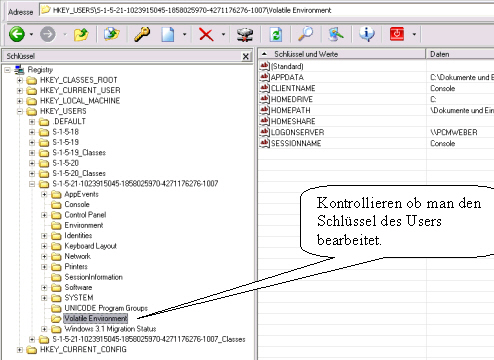Viewport: 494px width, 360px height.
Task: Expand the AppEvents key
Action: click(44, 194)
